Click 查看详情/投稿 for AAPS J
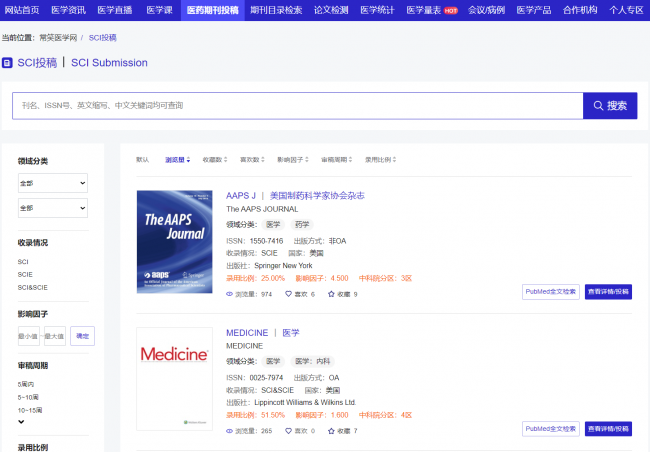650x452 pixels. (608, 292)
